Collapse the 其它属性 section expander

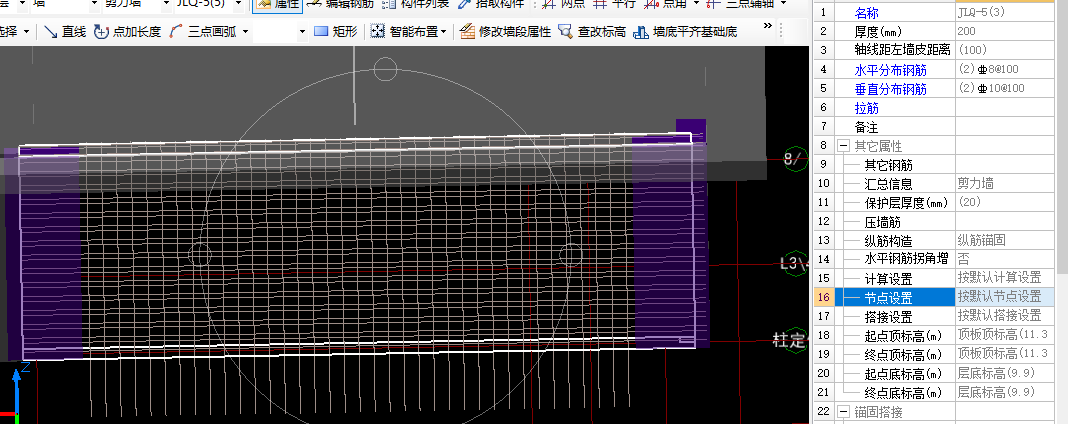(x=843, y=146)
